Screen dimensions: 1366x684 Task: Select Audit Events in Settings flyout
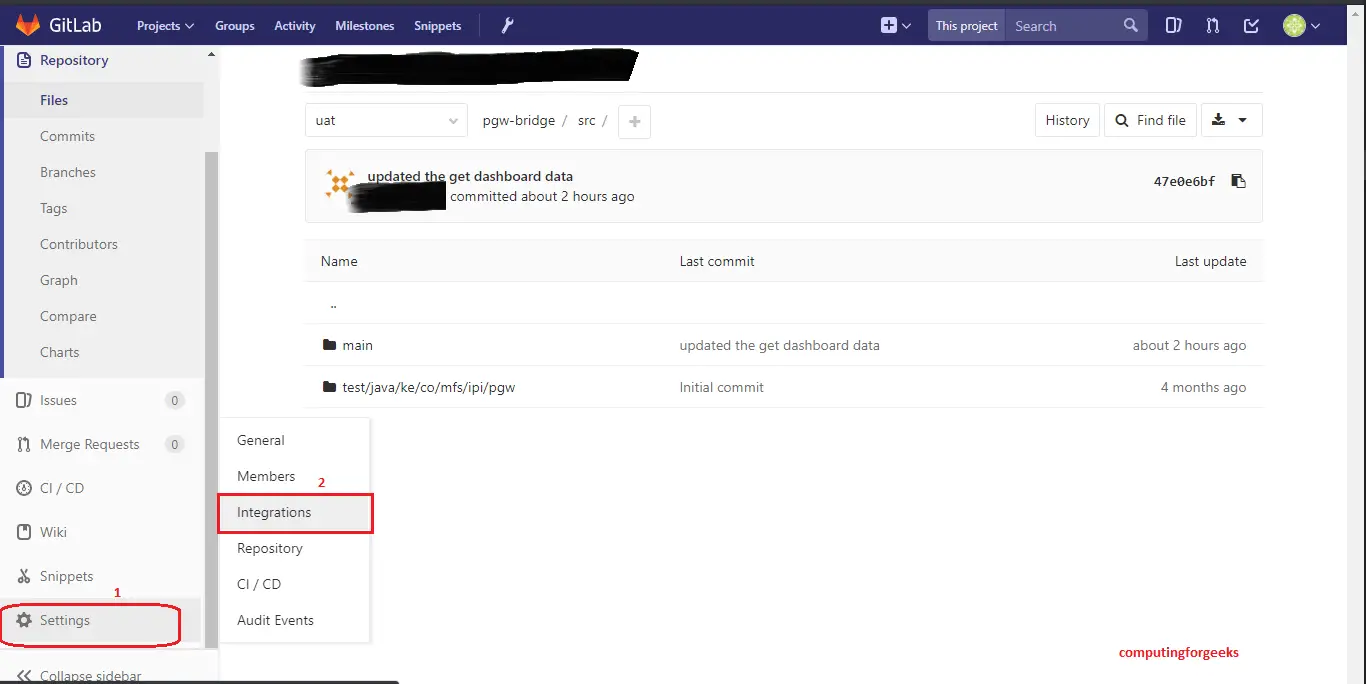275,620
